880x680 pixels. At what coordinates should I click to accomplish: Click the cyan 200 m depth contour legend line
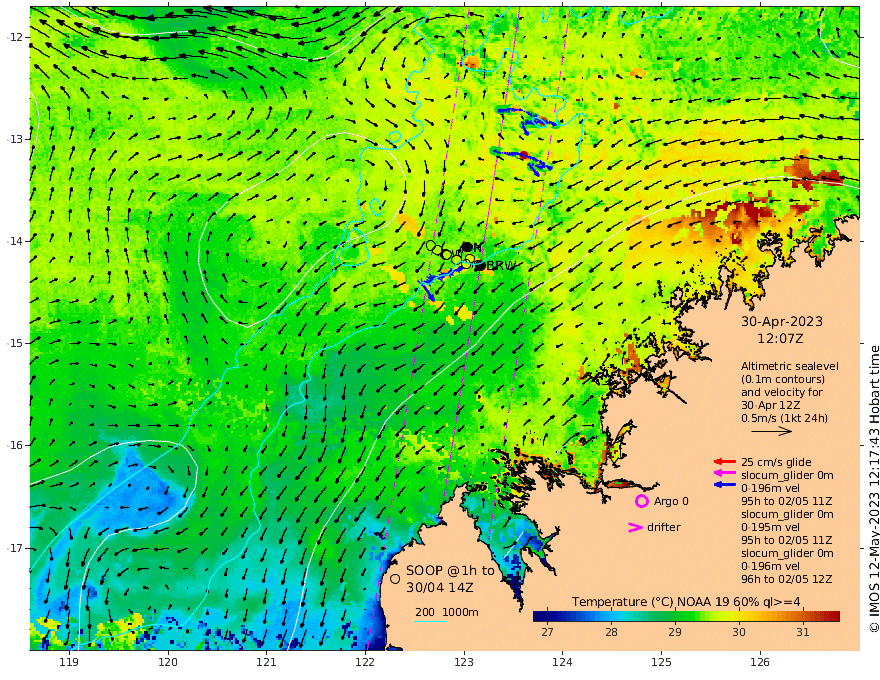pyautogui.click(x=430, y=621)
